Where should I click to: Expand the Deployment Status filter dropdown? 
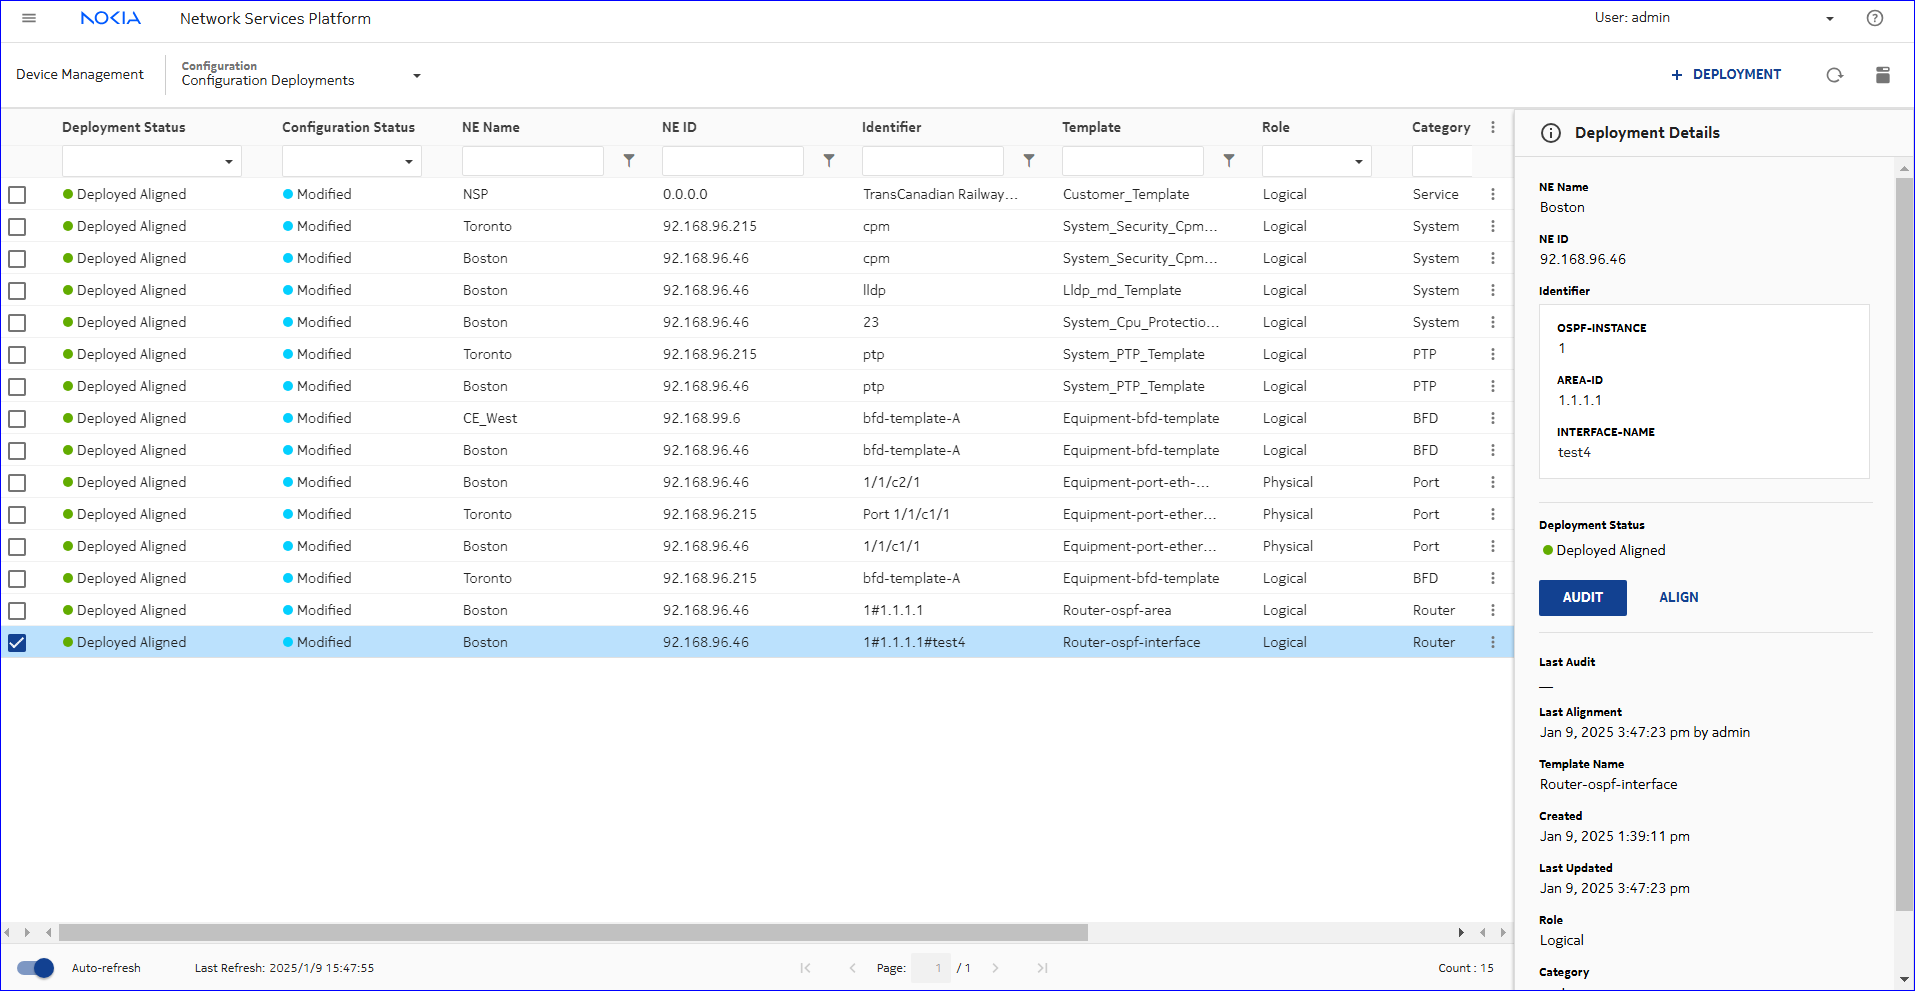[229, 161]
